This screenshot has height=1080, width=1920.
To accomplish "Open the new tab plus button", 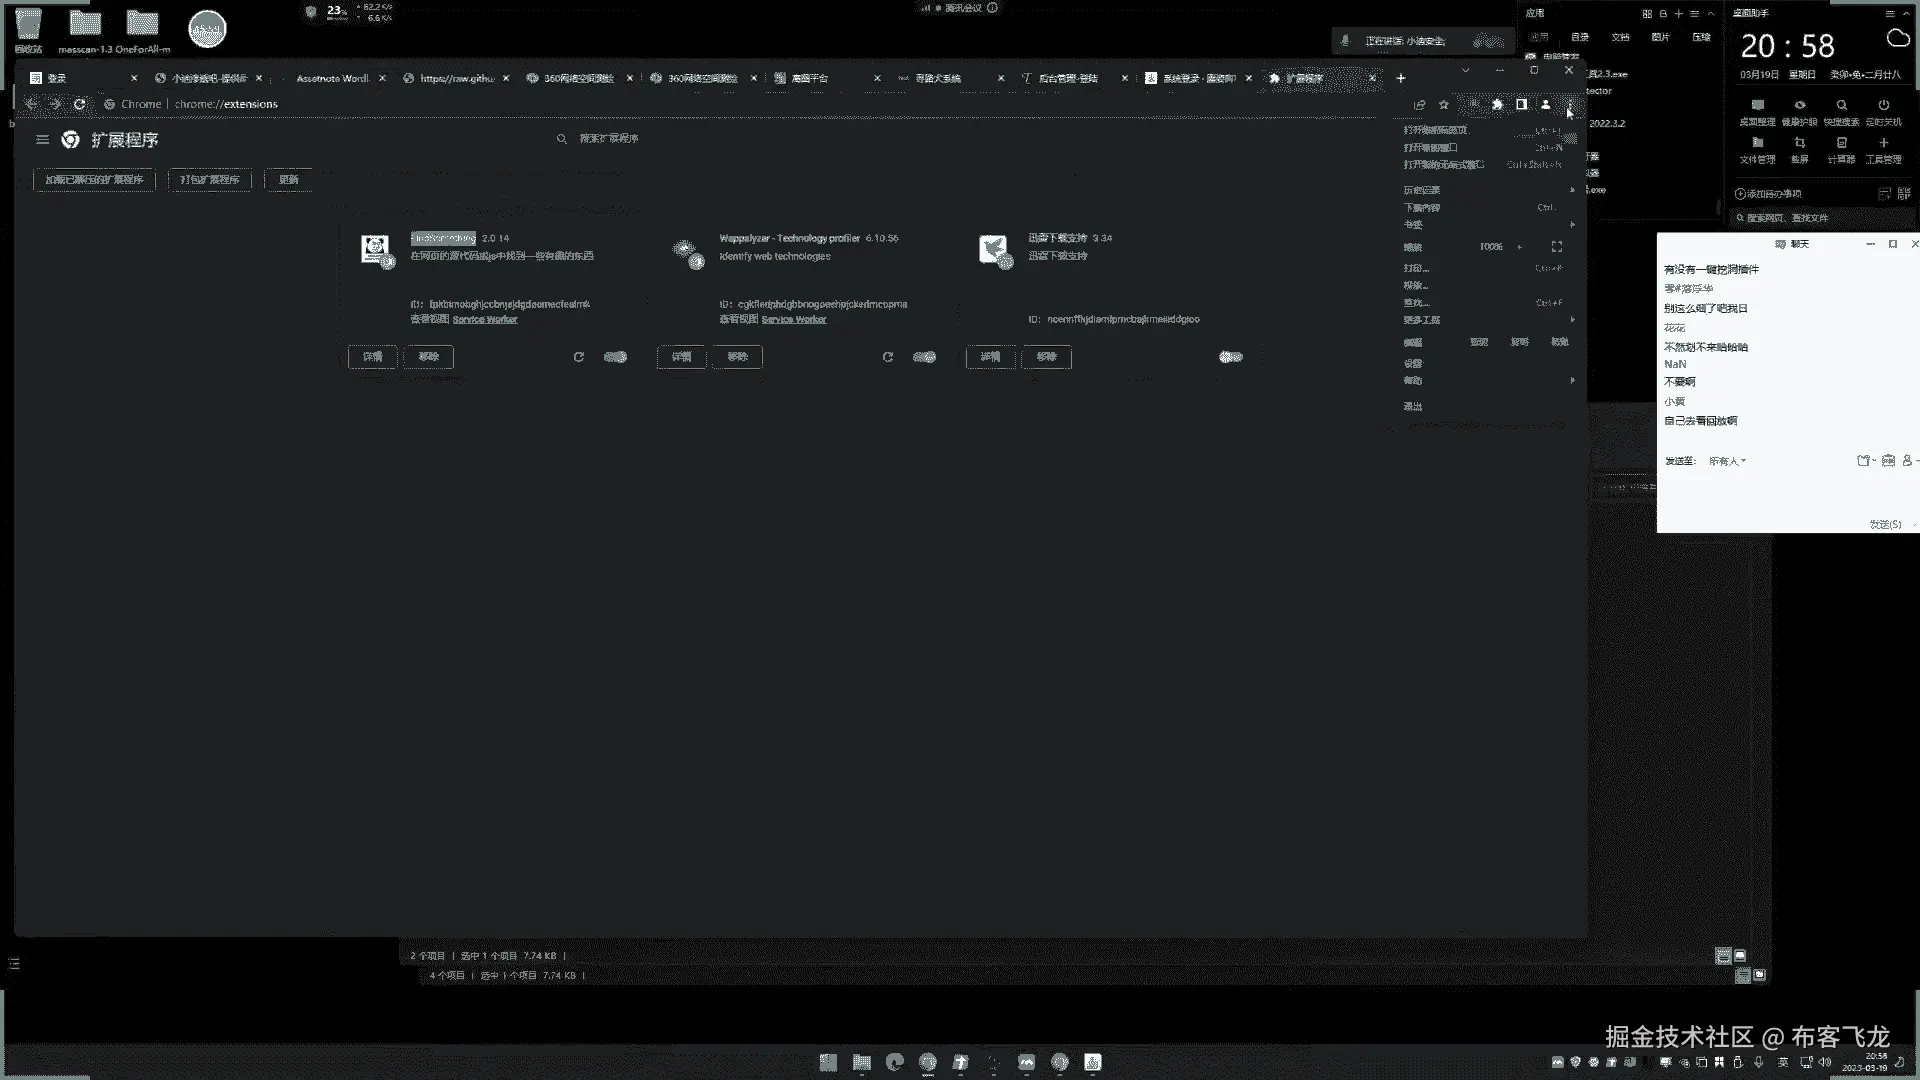I will (x=1400, y=78).
